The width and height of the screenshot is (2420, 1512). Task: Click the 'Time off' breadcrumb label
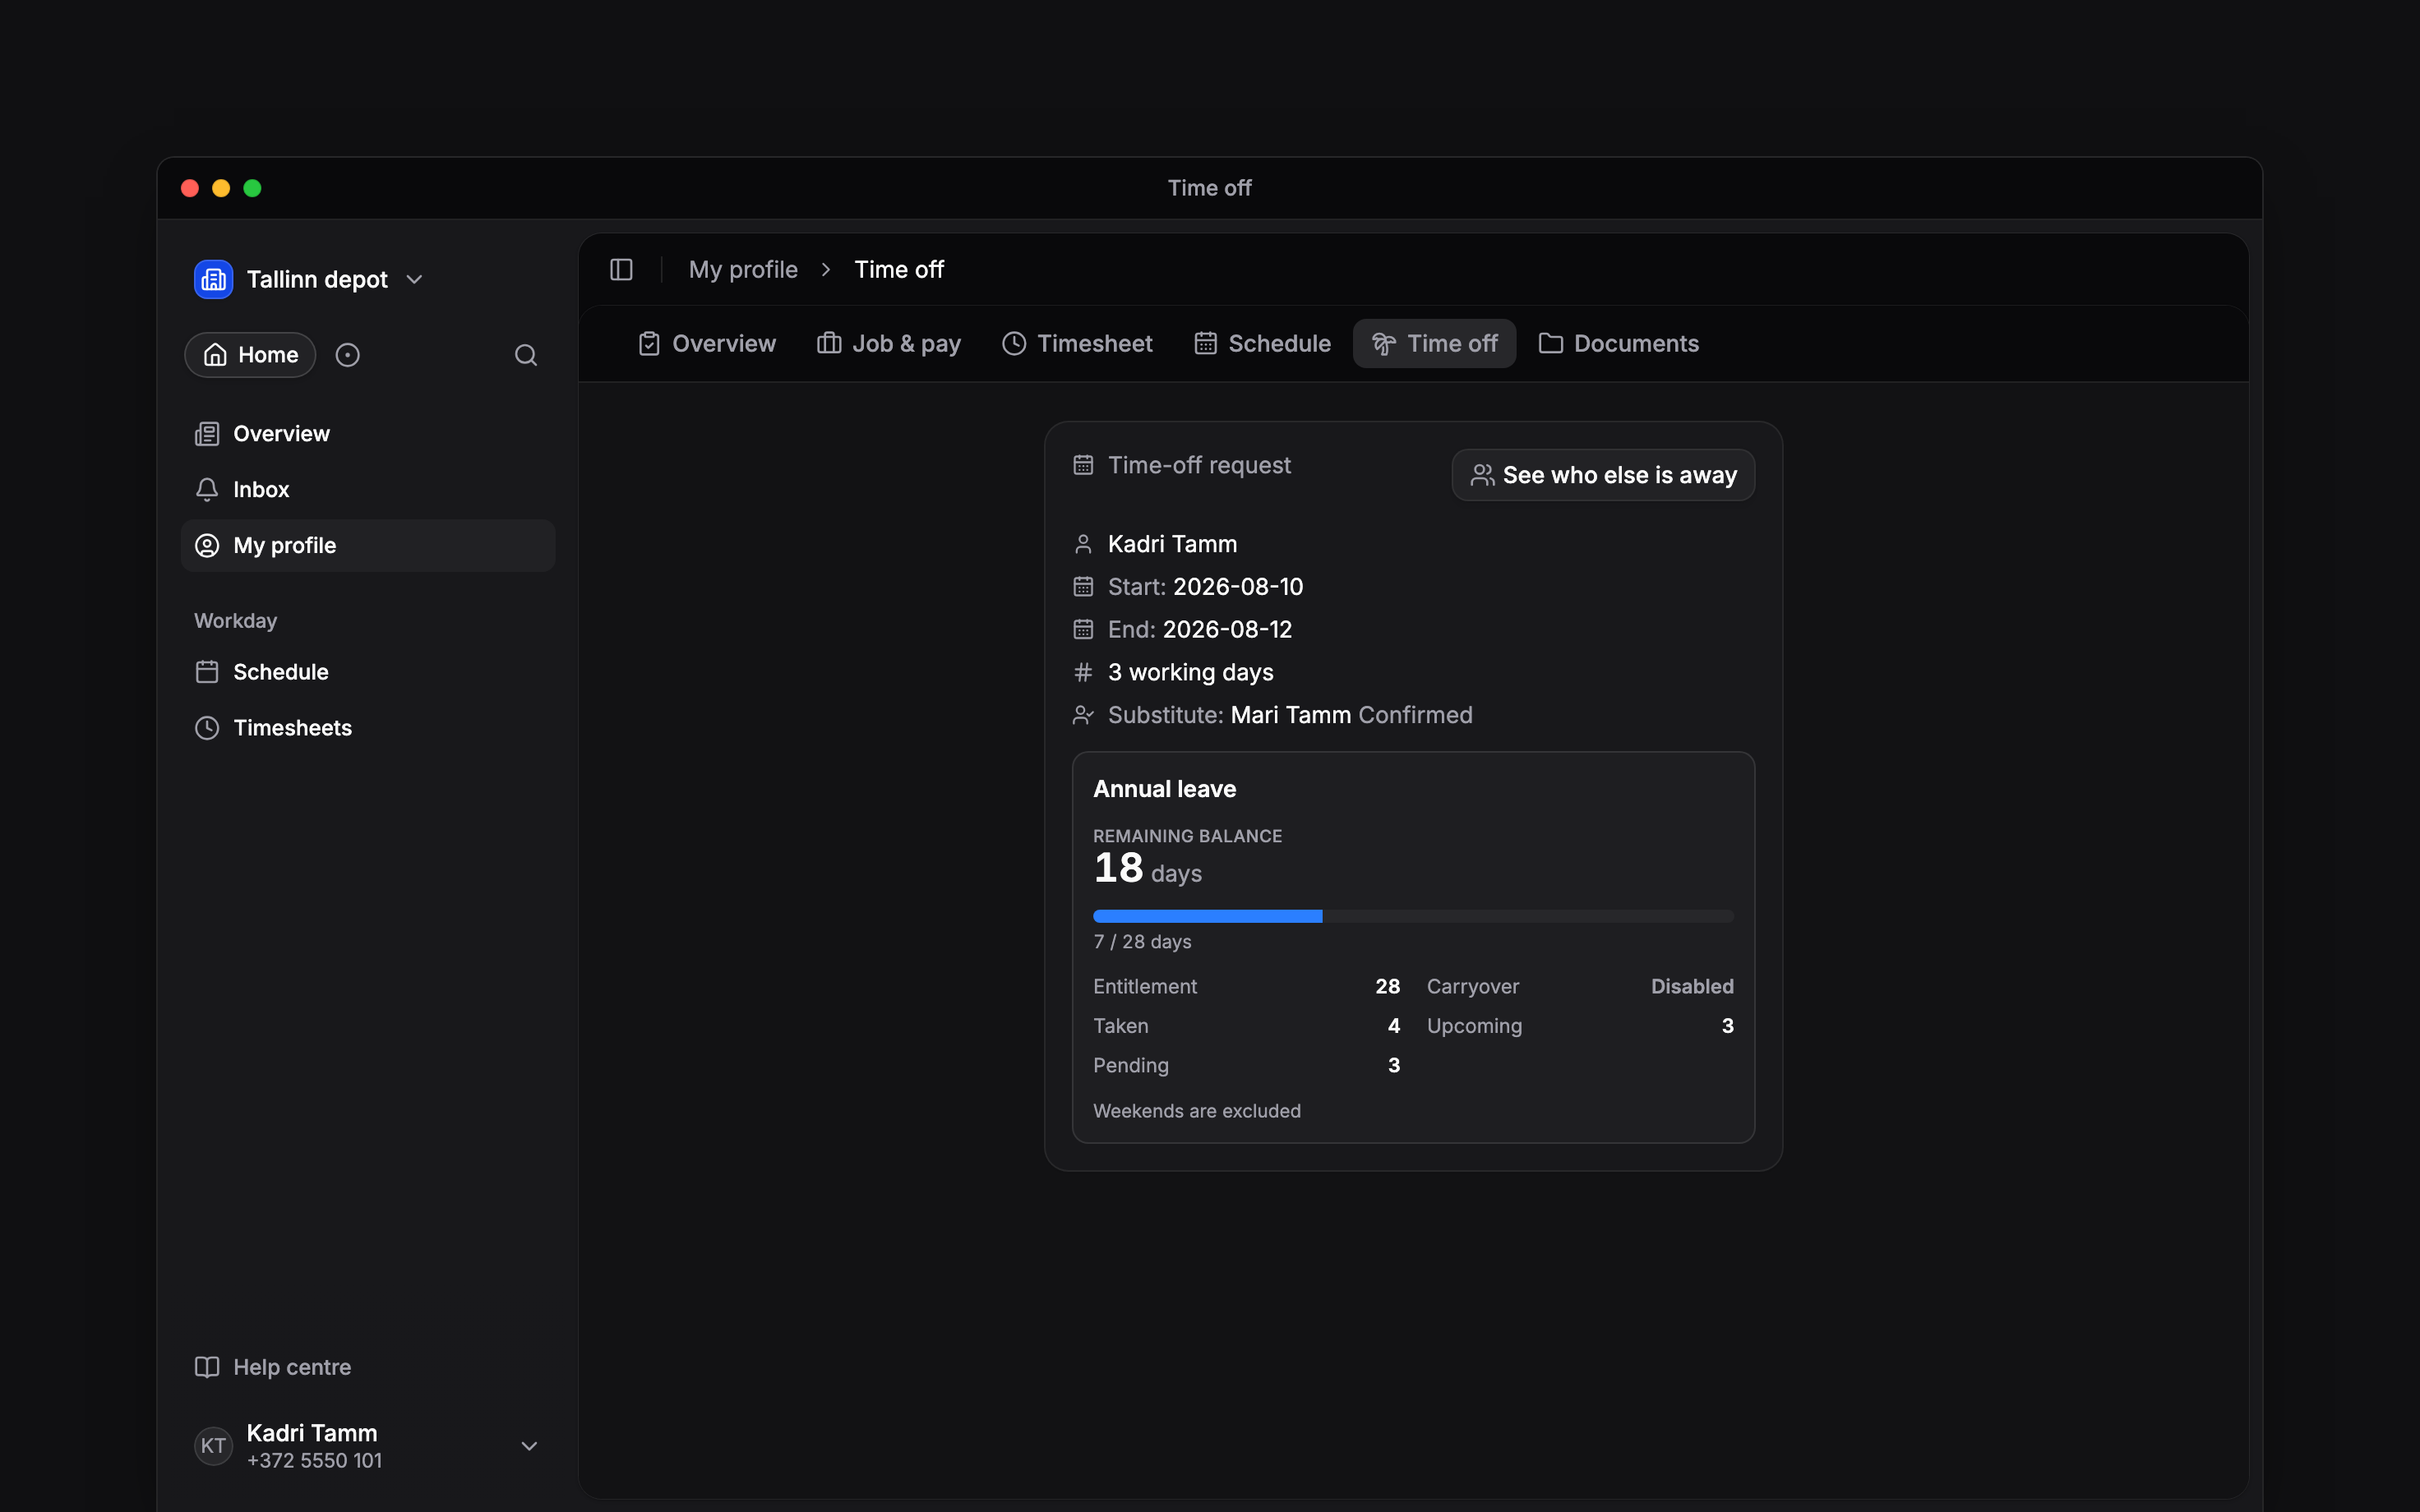pyautogui.click(x=899, y=270)
